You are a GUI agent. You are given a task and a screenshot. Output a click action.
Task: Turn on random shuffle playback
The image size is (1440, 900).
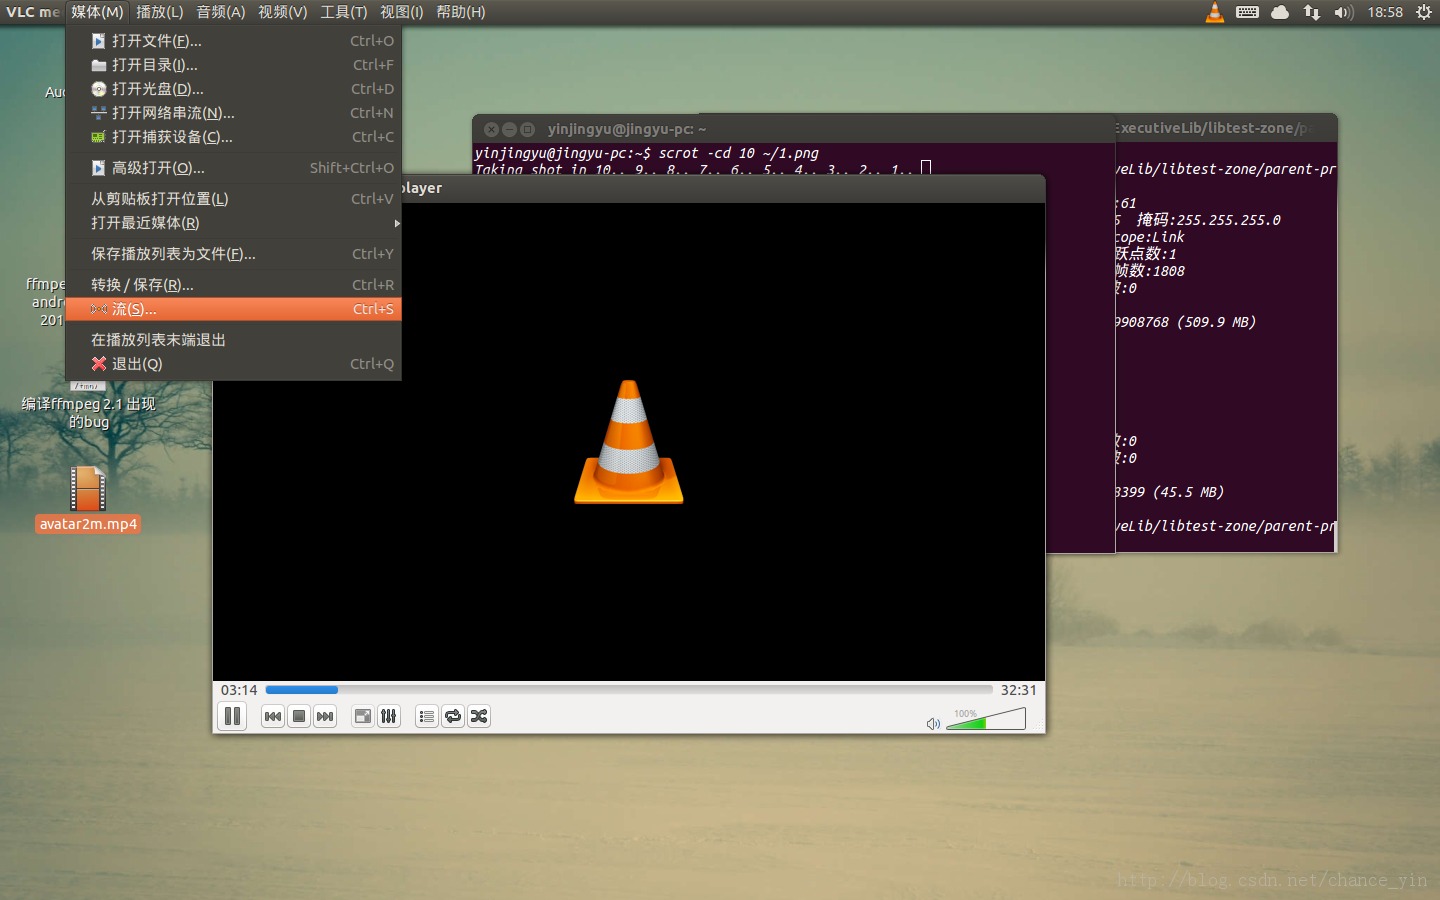pos(478,716)
